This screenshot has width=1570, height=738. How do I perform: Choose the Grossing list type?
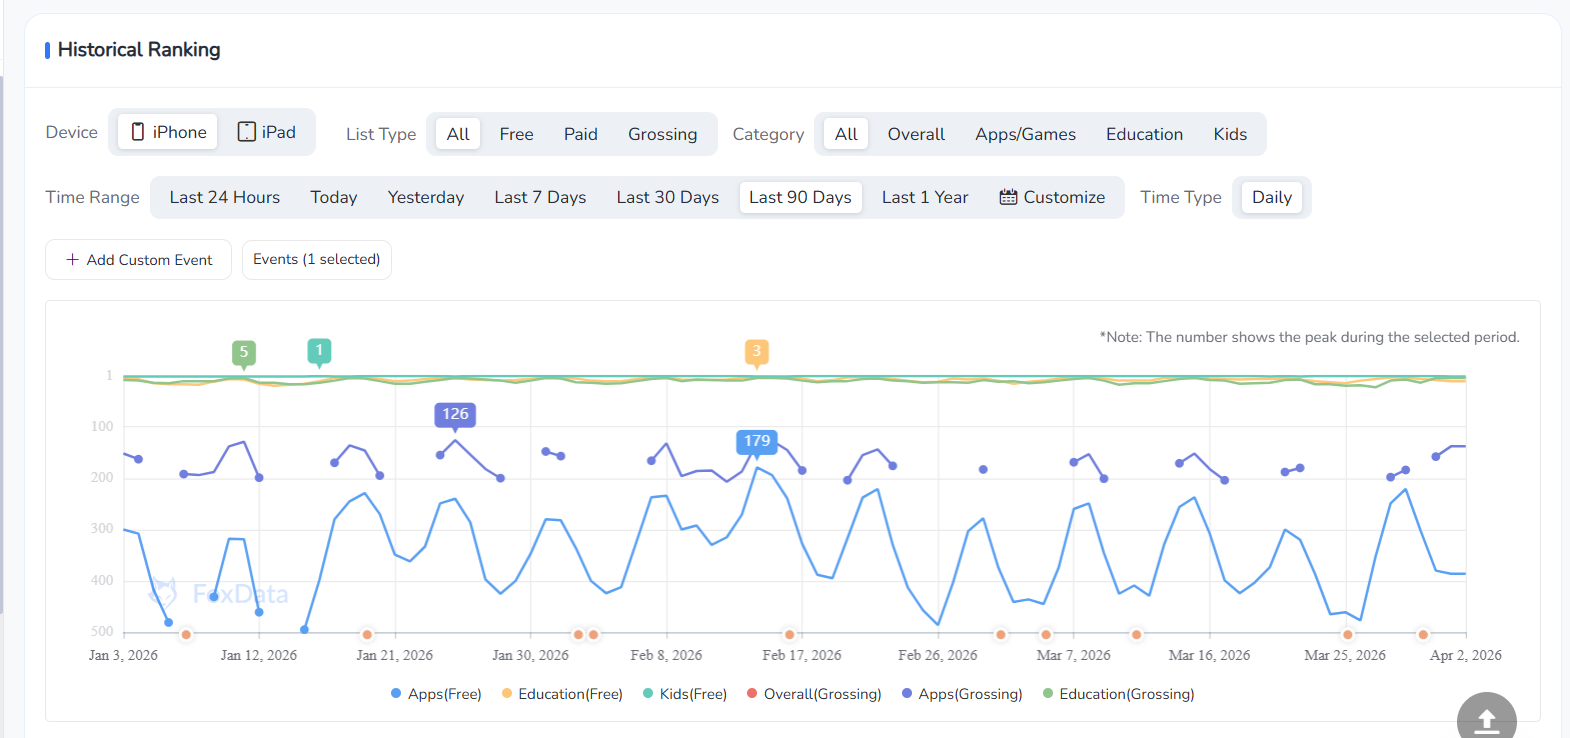coord(662,134)
